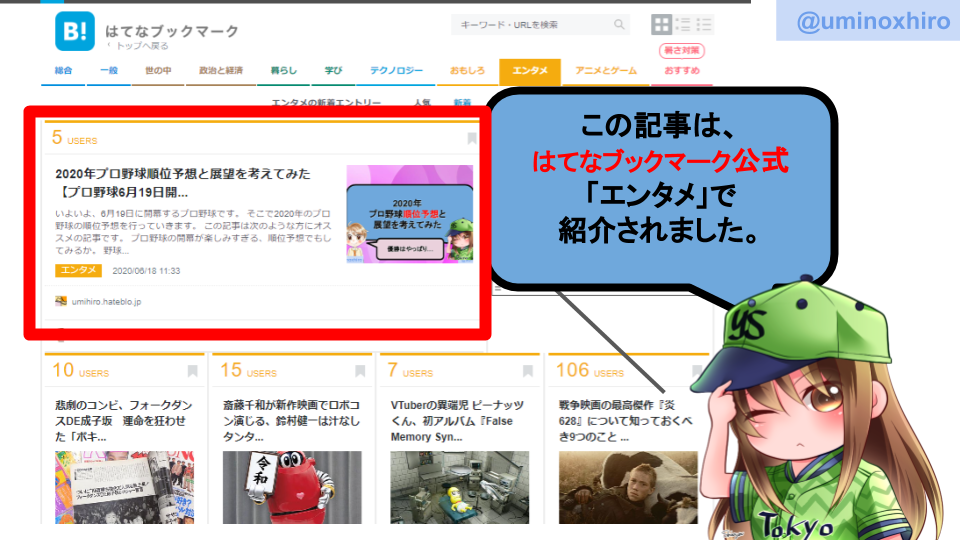Open 斎藤千和が新作映画でロボコン演じる article
Viewport: 960px width, 540px height.
(x=291, y=421)
